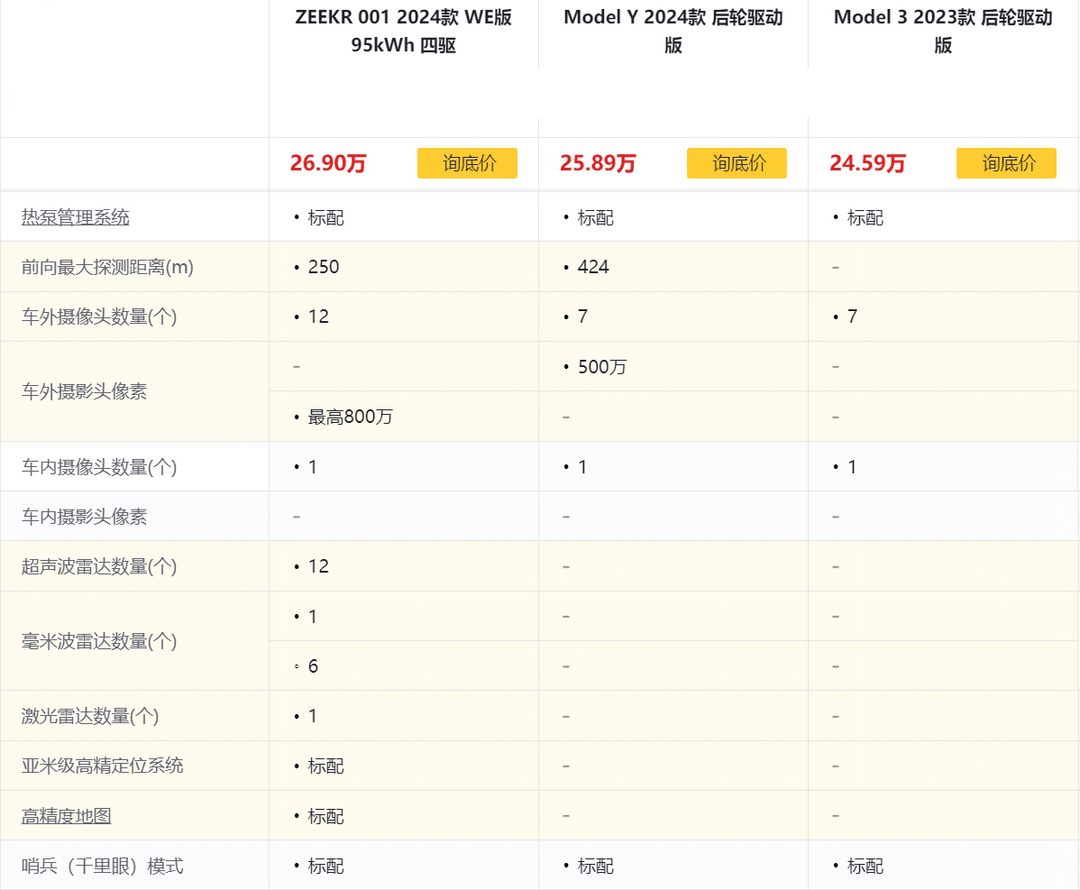The height and width of the screenshot is (890, 1080).
Task: Click Model Y's 标配 in 哨兵模式 row
Action: point(595,866)
